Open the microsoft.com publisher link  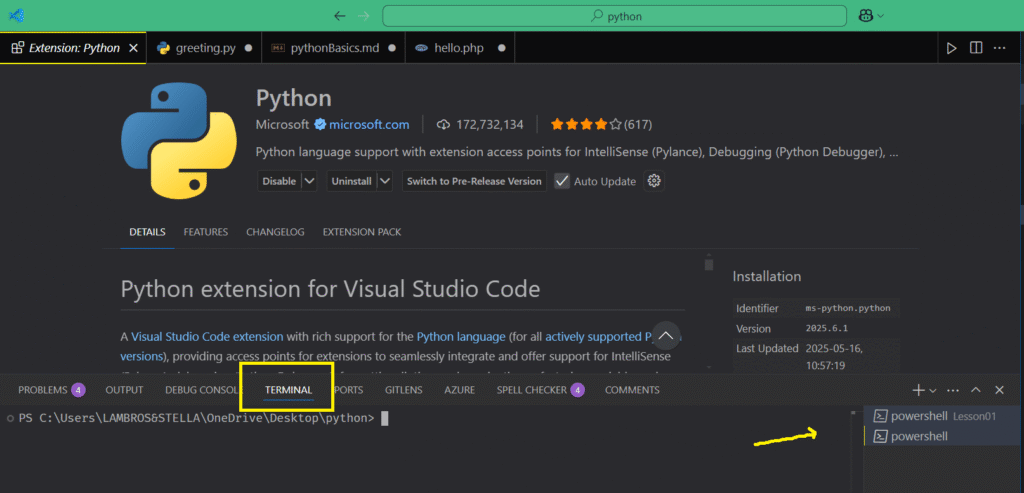369,125
